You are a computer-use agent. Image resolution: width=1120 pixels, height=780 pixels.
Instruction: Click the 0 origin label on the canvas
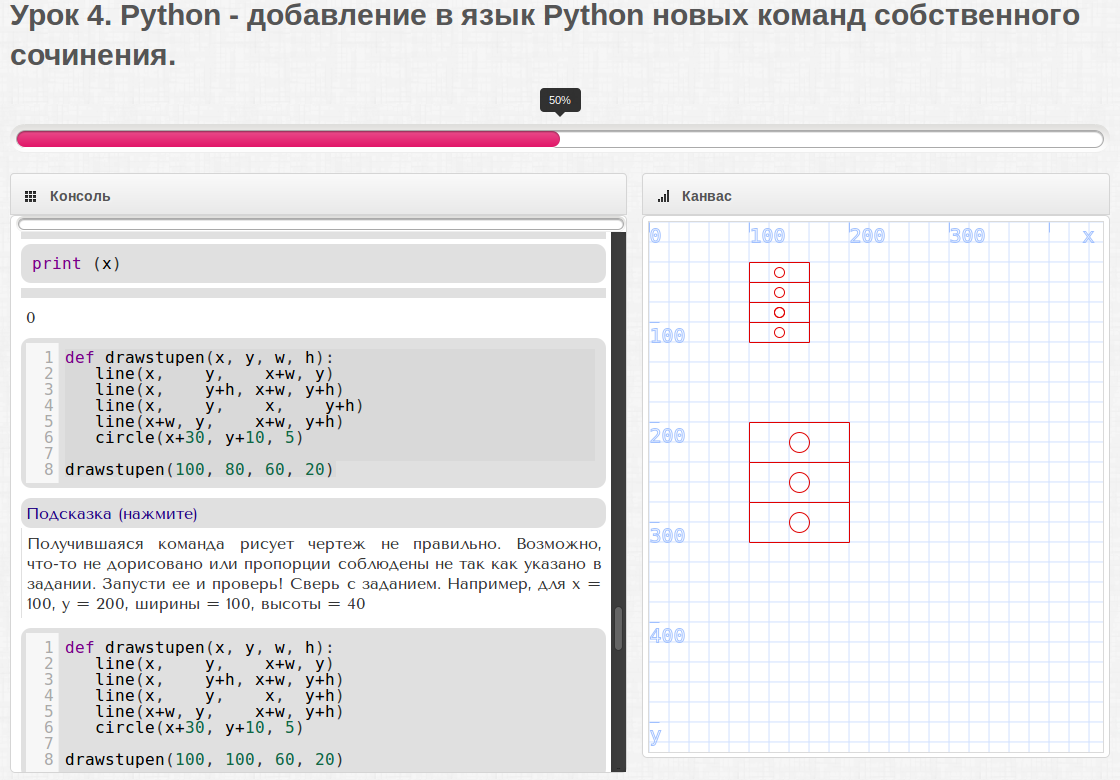coord(655,236)
